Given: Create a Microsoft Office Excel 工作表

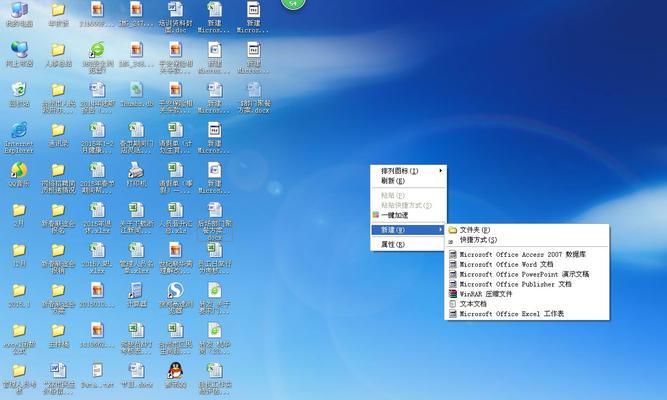Looking at the screenshot, I should (527, 314).
